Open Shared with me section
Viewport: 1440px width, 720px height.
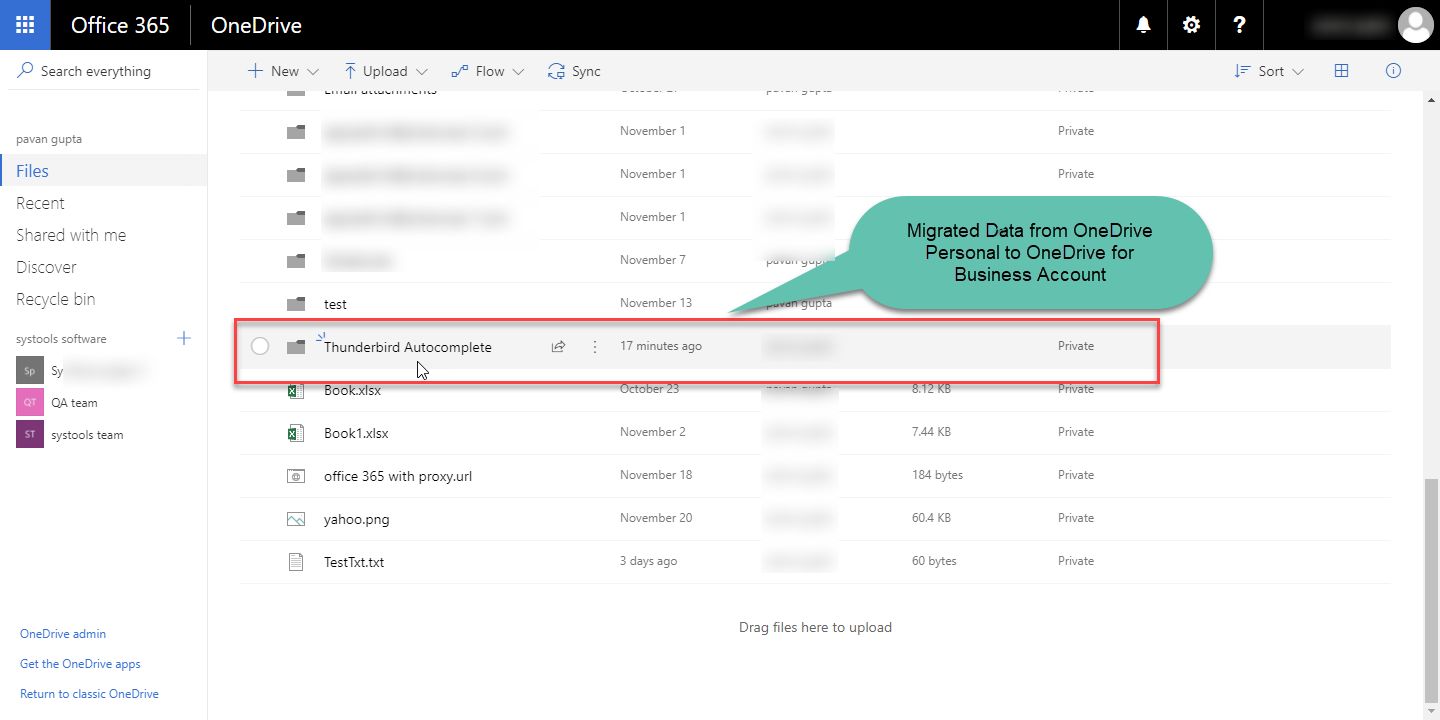coord(71,235)
